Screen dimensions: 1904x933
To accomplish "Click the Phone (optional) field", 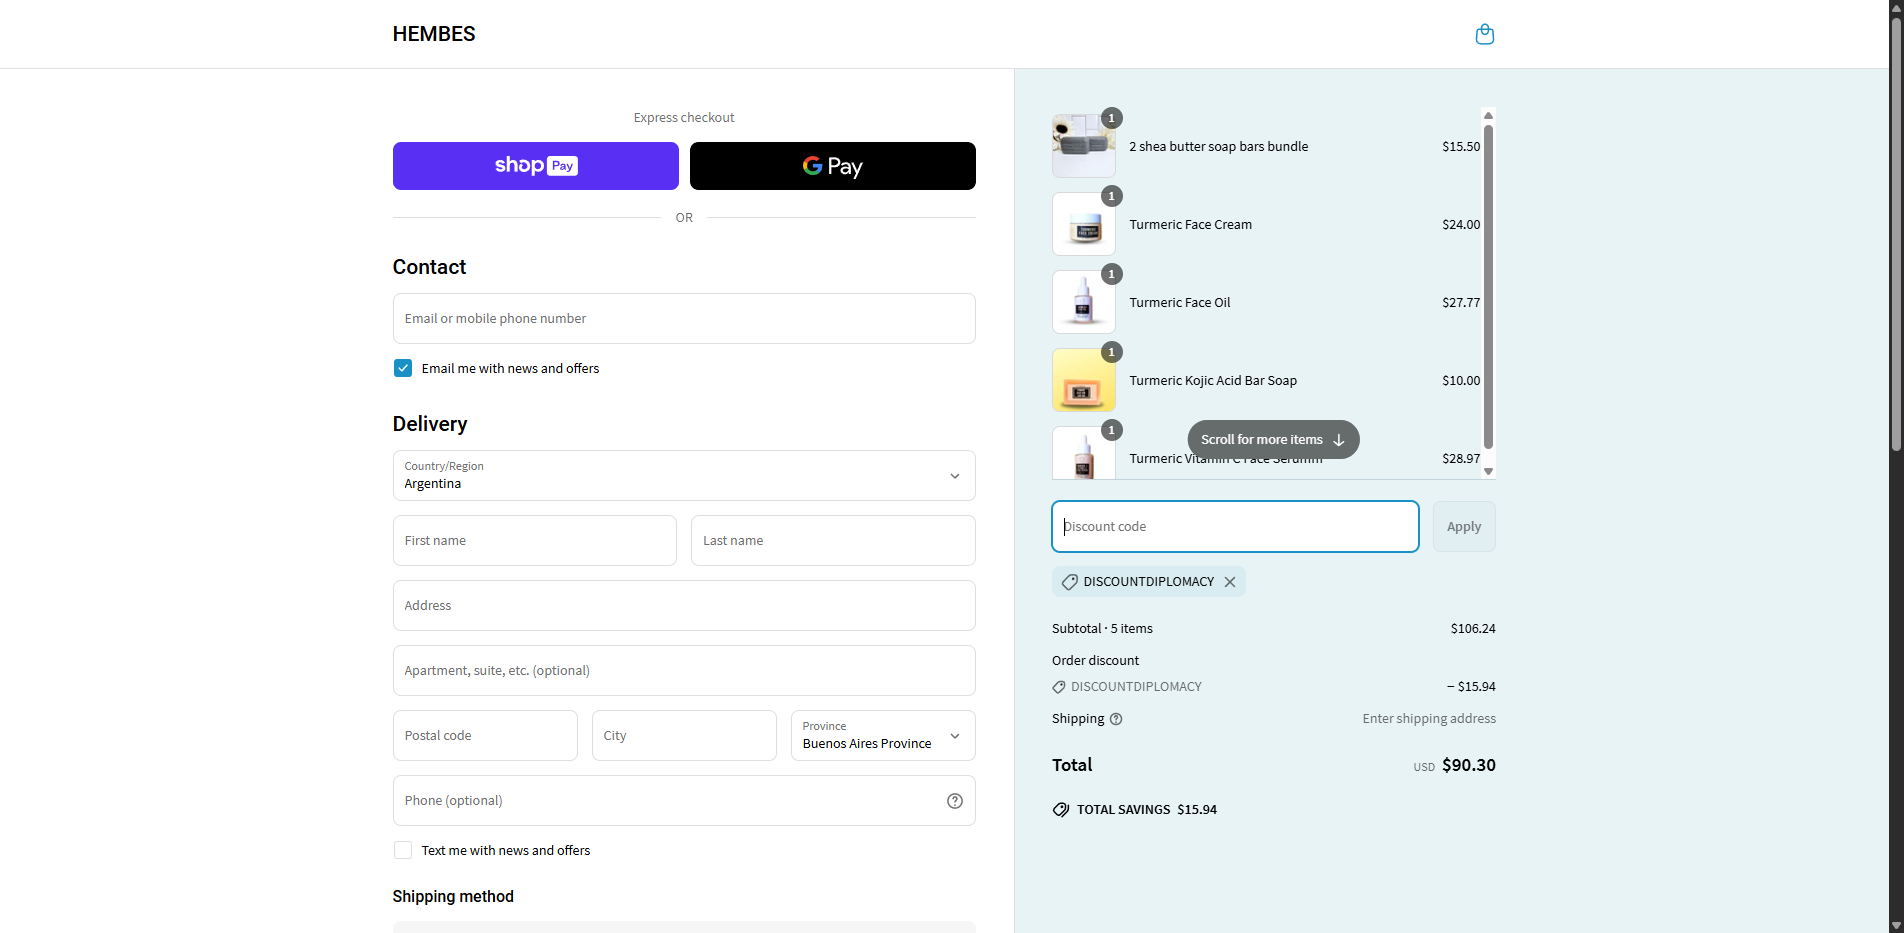I will (684, 801).
